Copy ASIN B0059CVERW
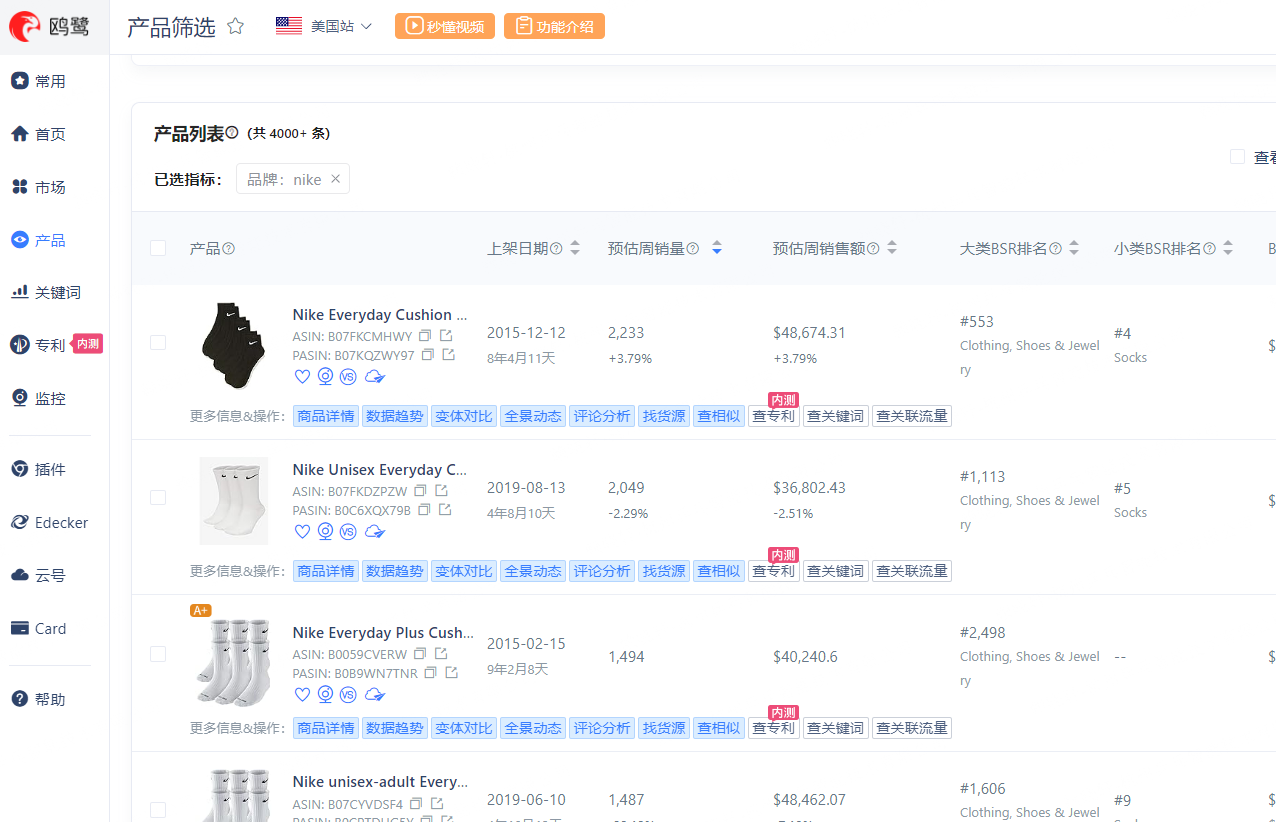Screen dimensions: 1276x822 pos(420,654)
